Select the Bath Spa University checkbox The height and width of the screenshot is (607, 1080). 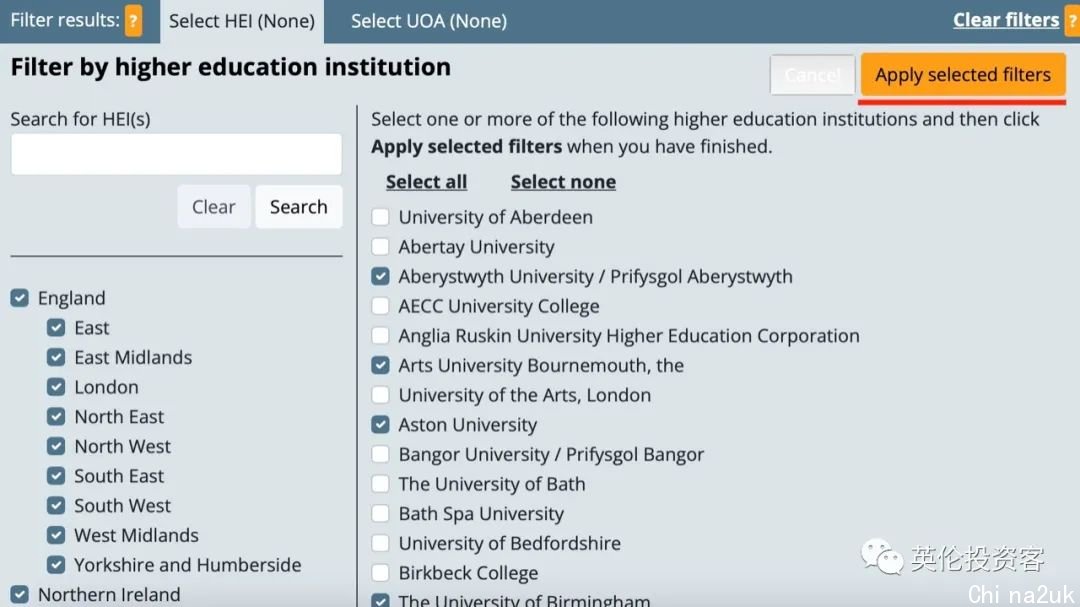pos(380,513)
